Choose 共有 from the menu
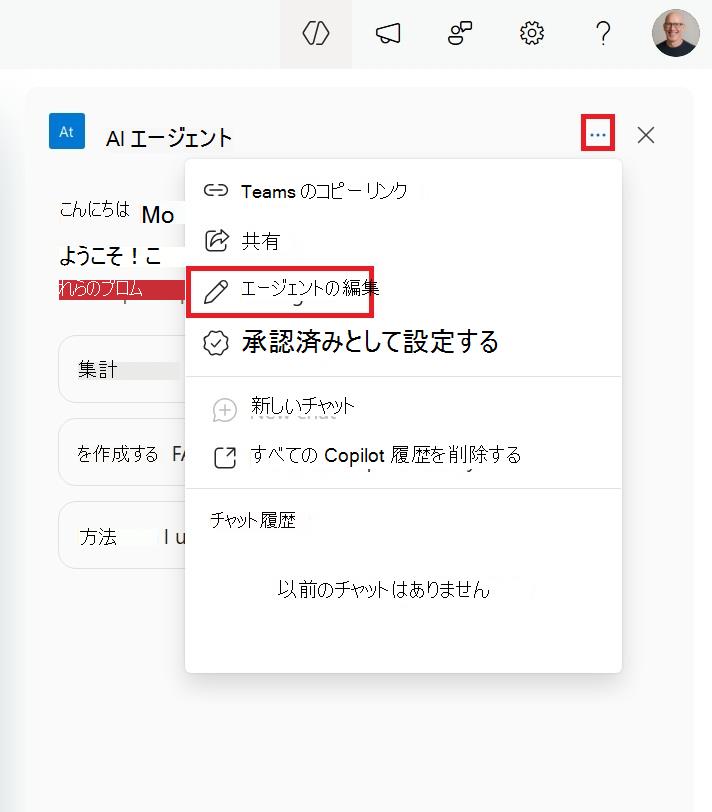 click(x=403, y=241)
